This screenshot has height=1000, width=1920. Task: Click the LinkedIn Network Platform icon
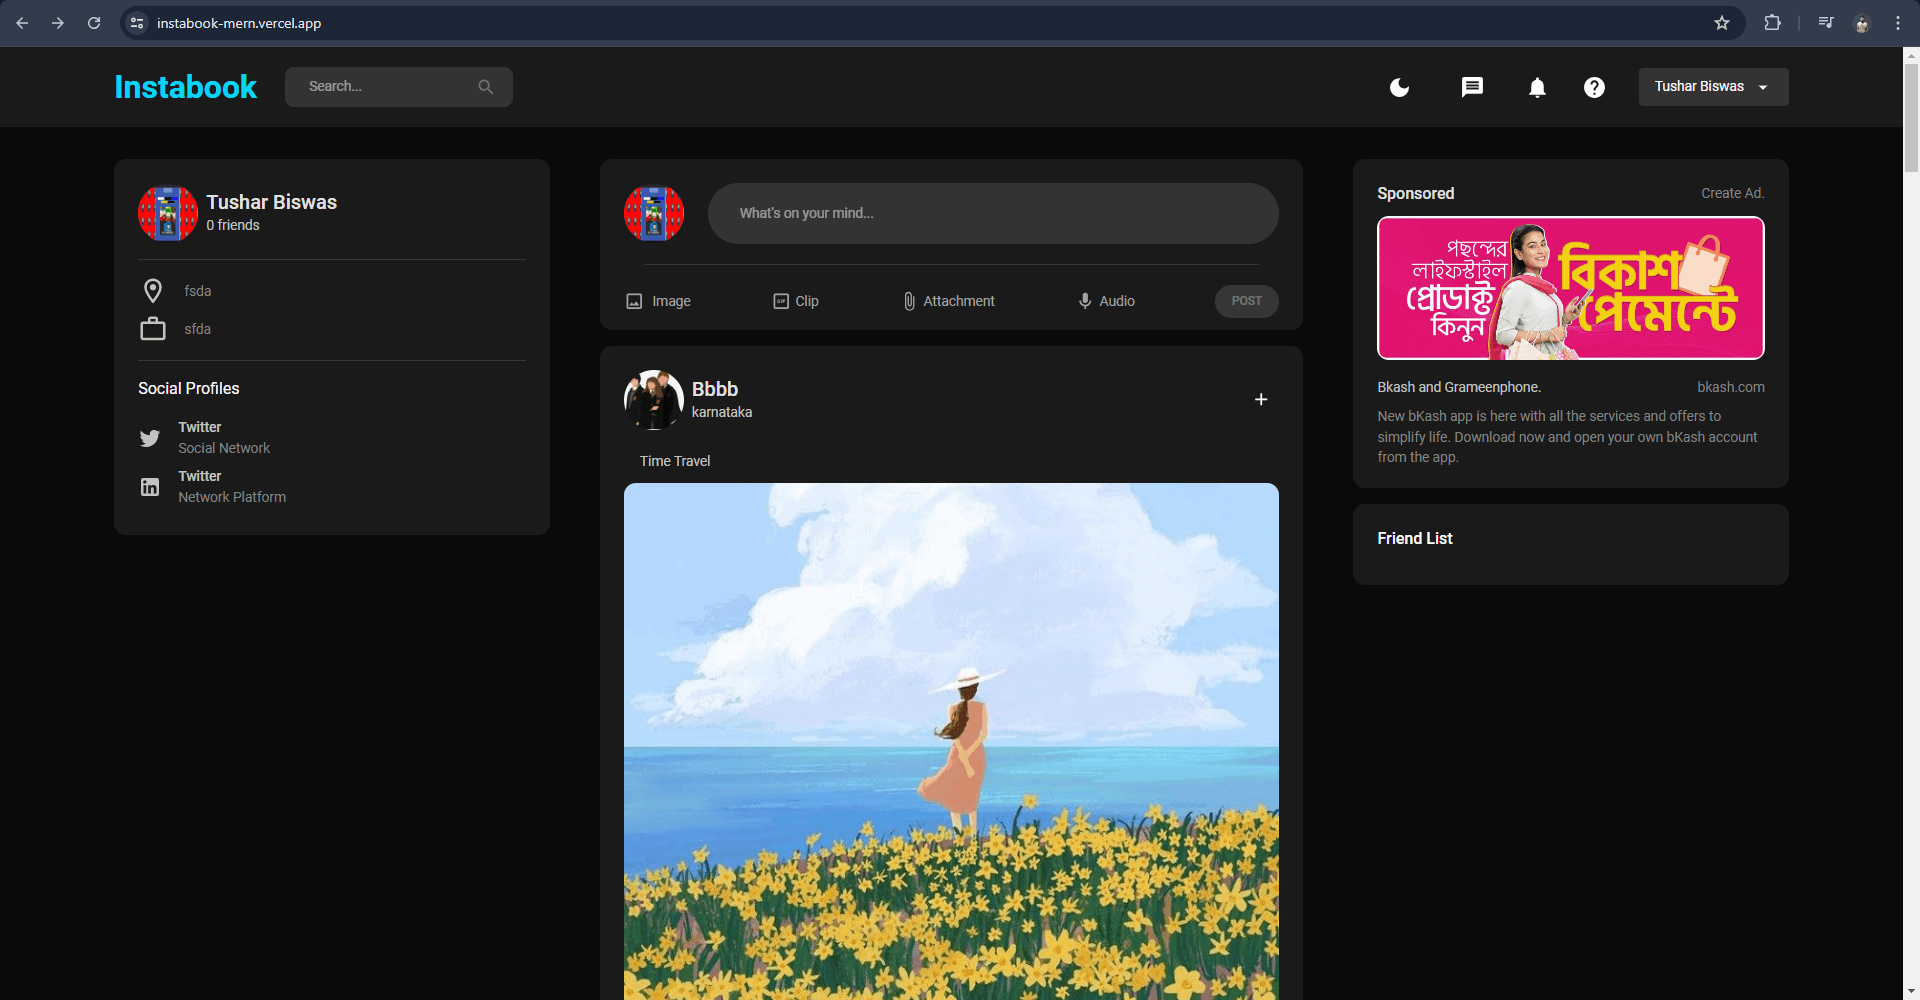point(150,487)
